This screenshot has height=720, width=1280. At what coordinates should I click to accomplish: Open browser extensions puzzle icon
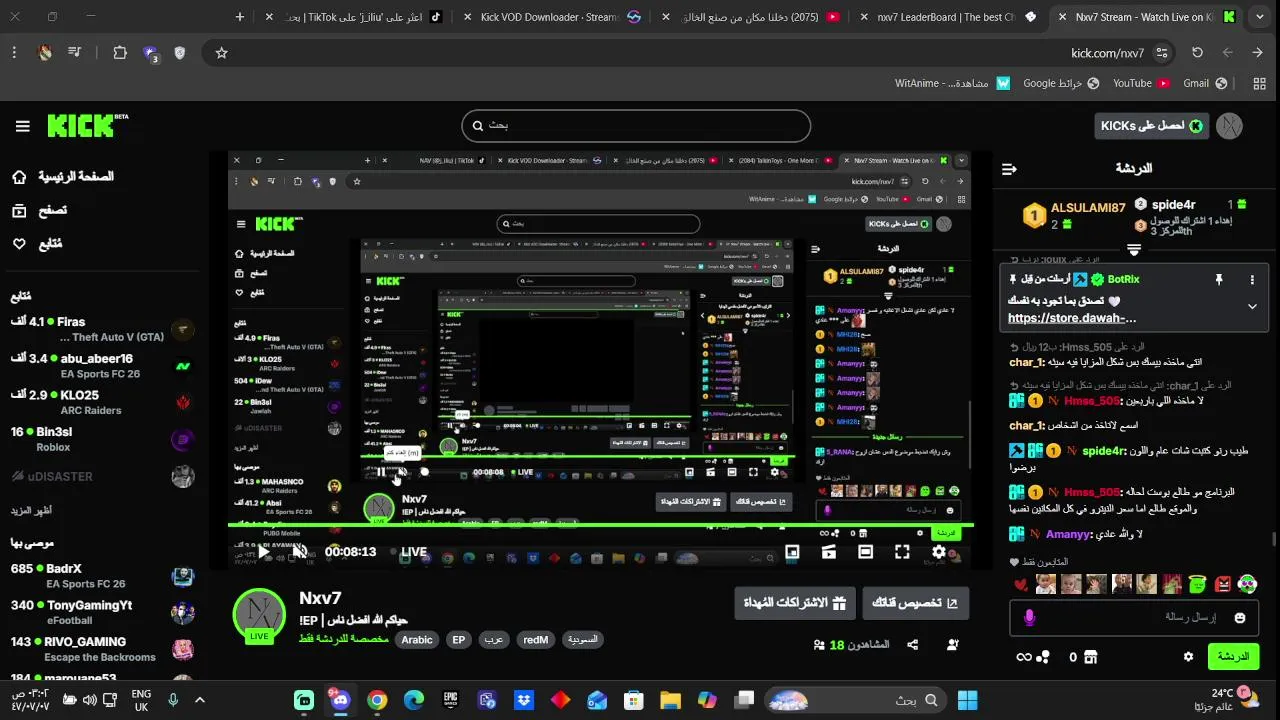pos(120,53)
